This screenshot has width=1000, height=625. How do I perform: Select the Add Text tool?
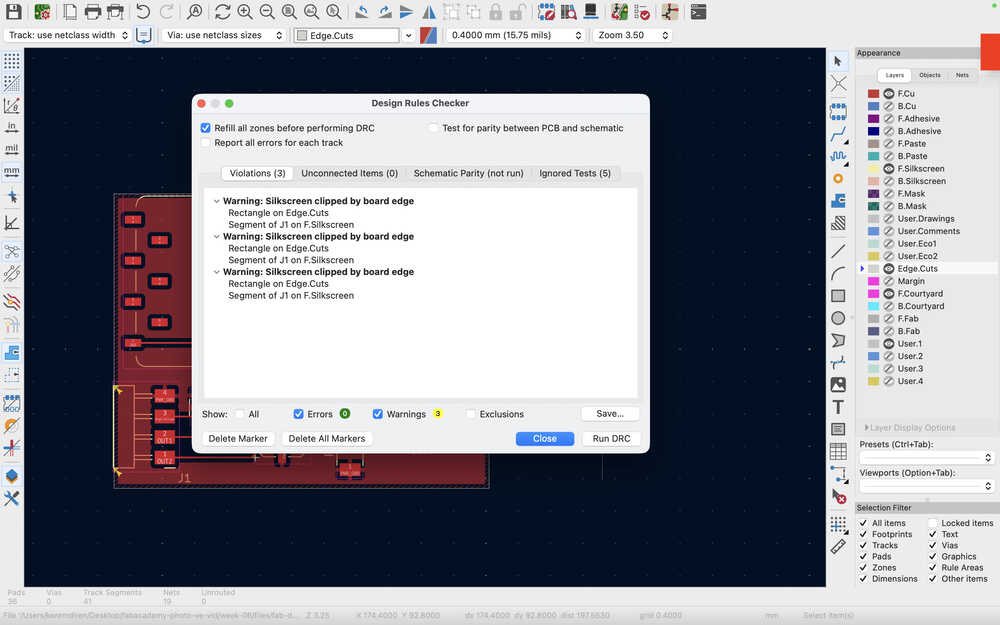pyautogui.click(x=838, y=407)
